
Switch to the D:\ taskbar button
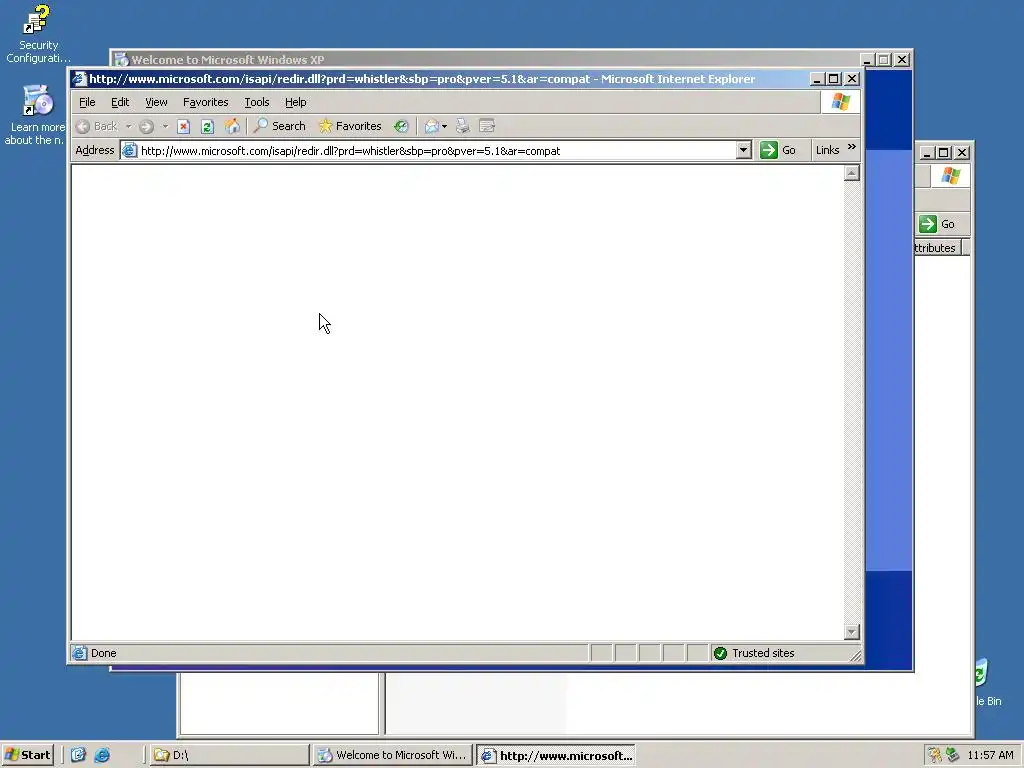pyautogui.click(x=229, y=755)
